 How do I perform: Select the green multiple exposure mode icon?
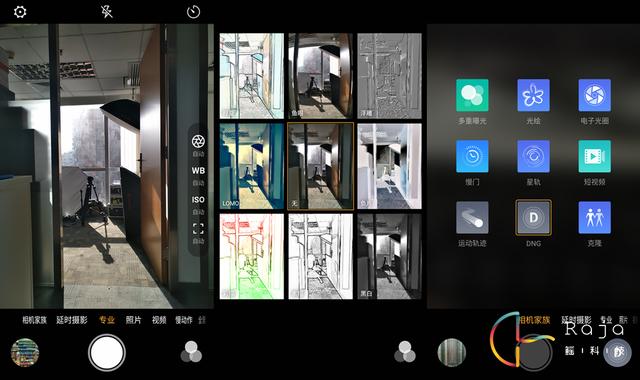472,95
